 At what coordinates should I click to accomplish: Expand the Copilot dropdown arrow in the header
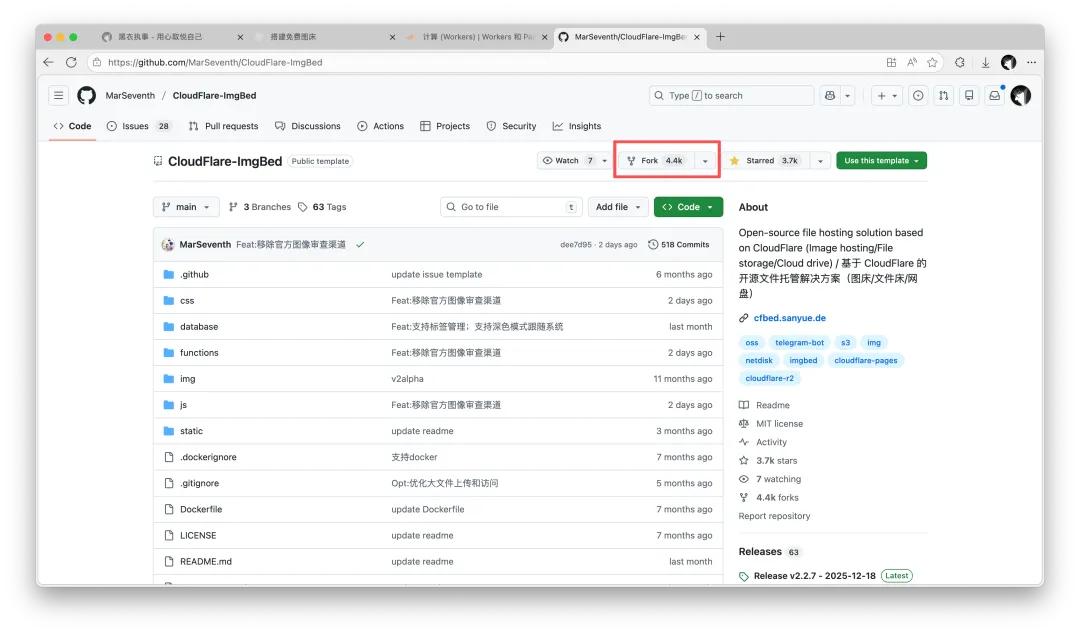[x=848, y=96]
